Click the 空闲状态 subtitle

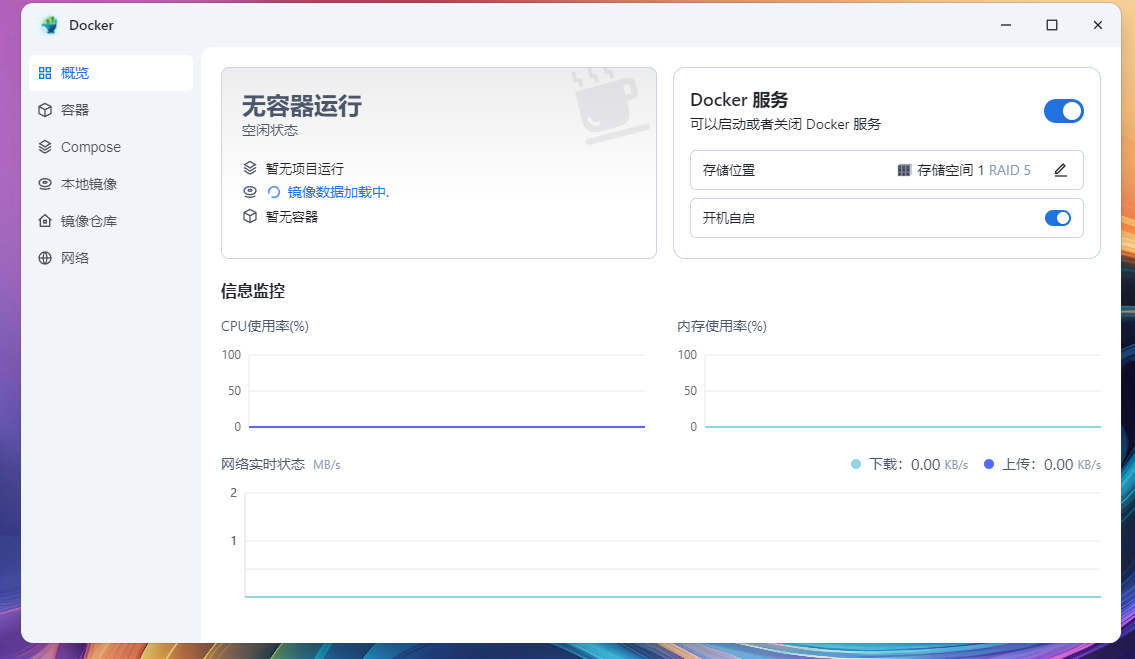coord(270,130)
